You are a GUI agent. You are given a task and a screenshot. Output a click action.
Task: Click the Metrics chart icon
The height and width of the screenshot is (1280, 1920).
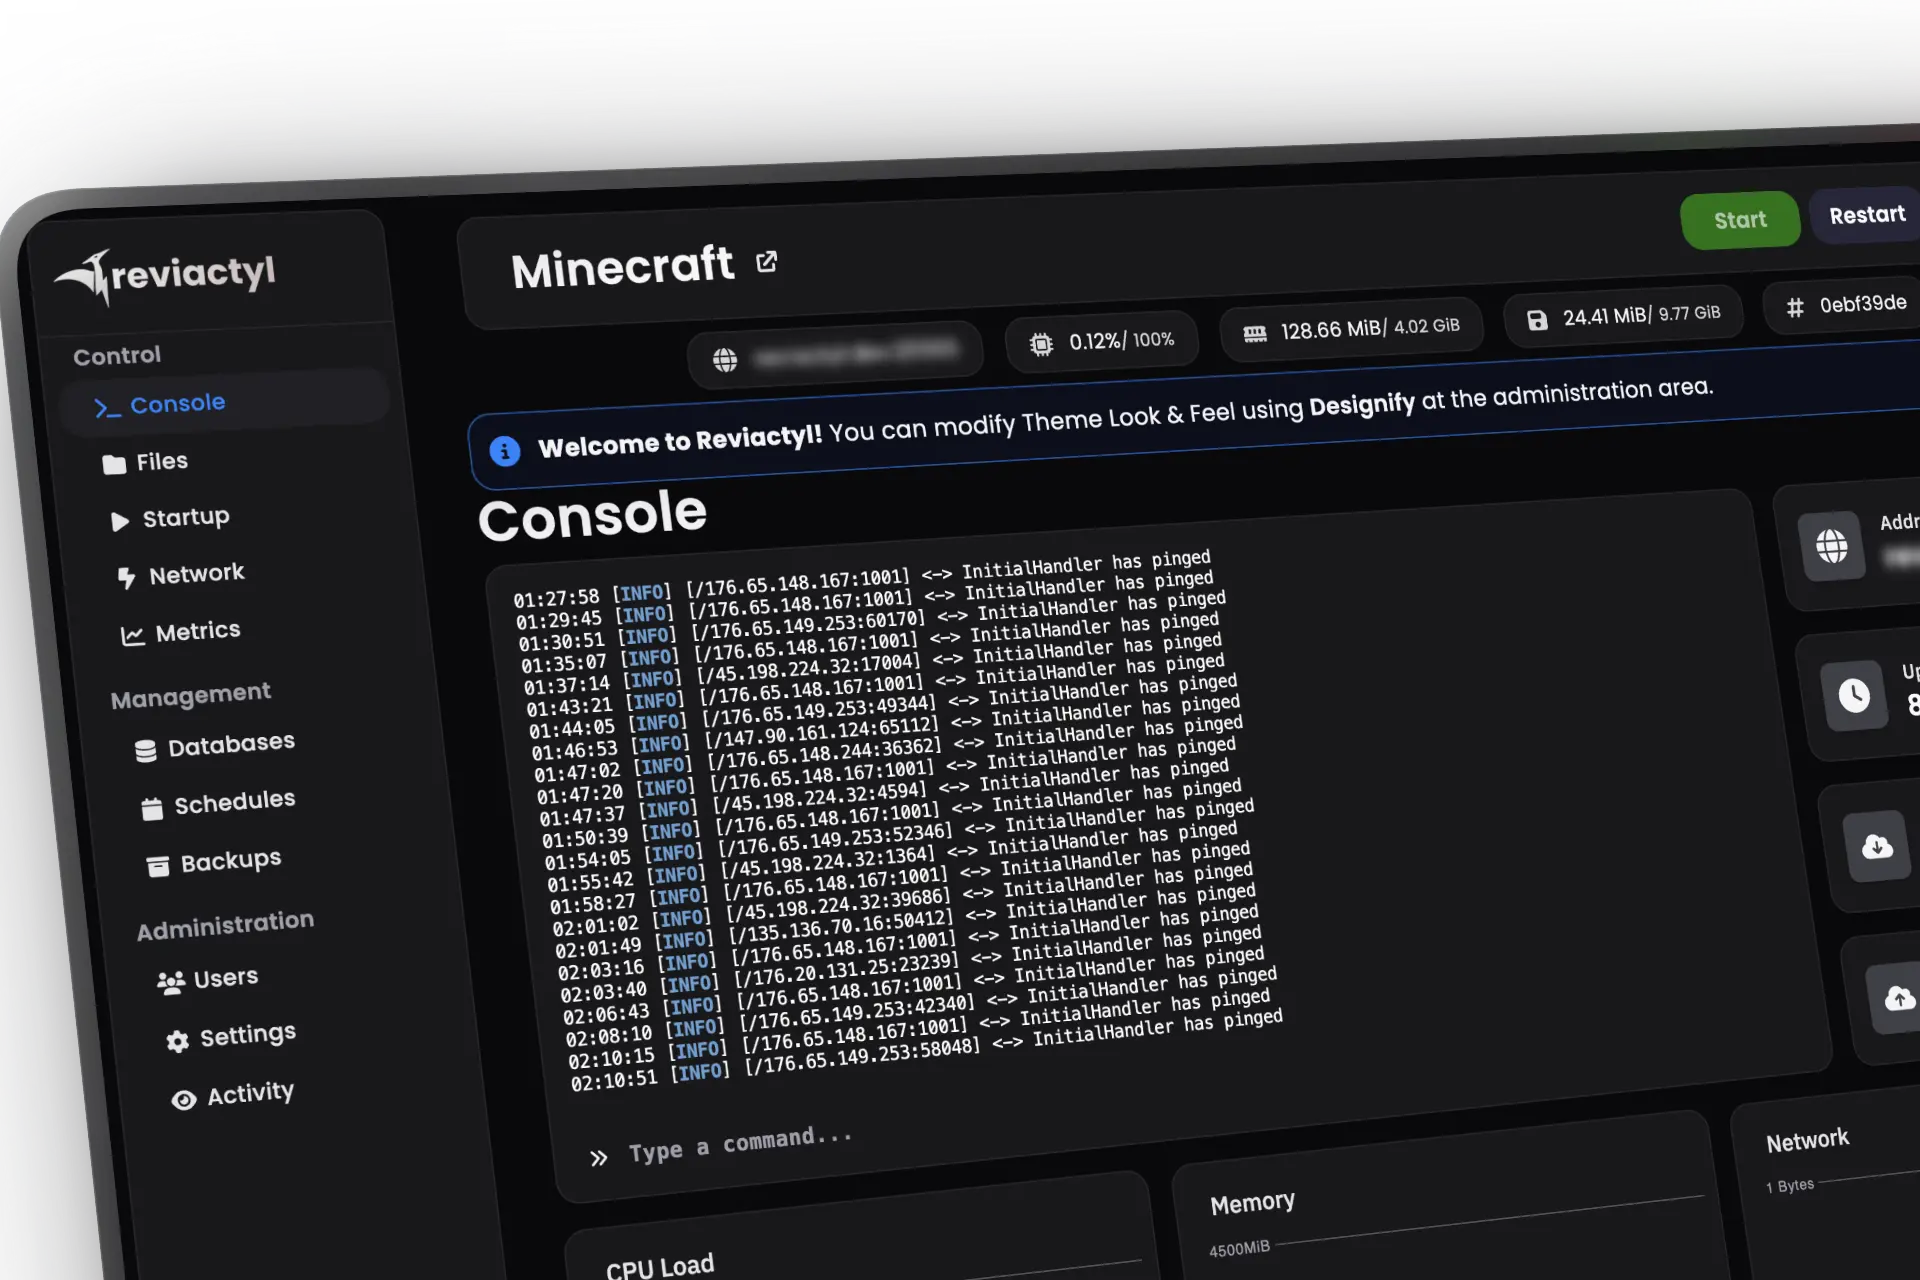click(x=133, y=636)
